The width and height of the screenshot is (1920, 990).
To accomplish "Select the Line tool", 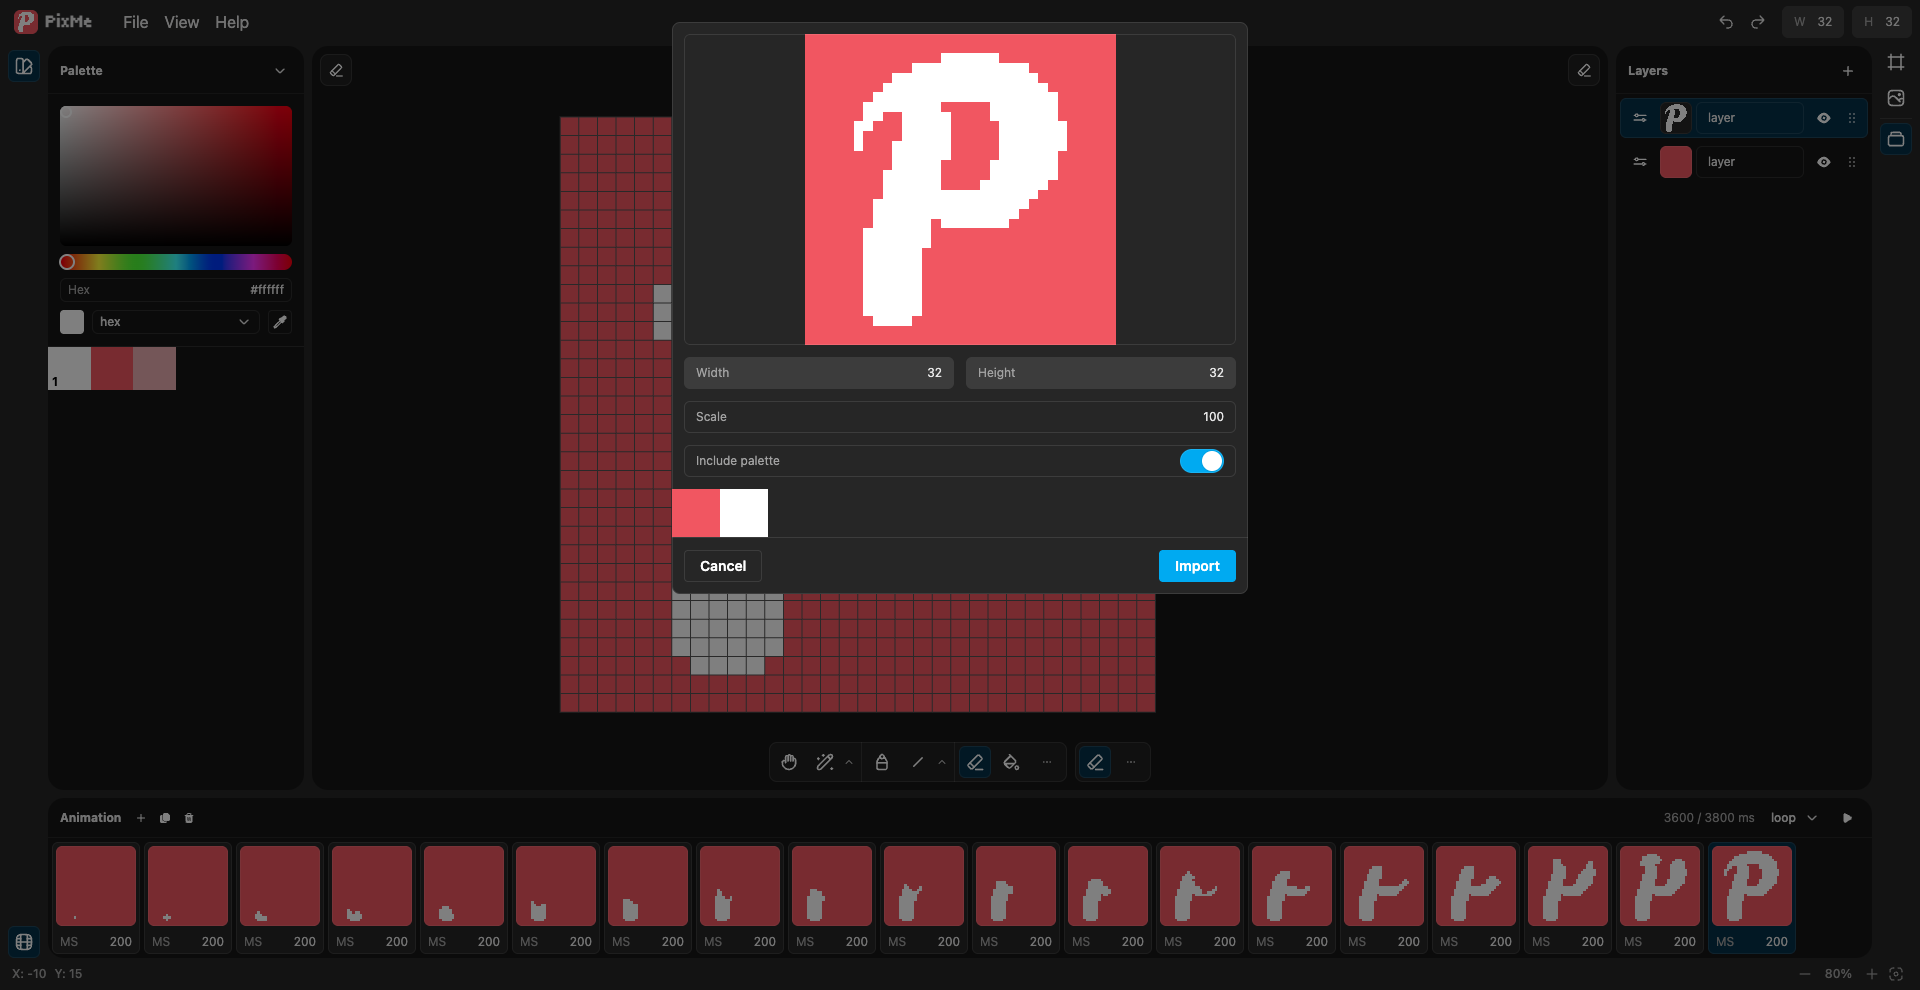I will tap(918, 762).
